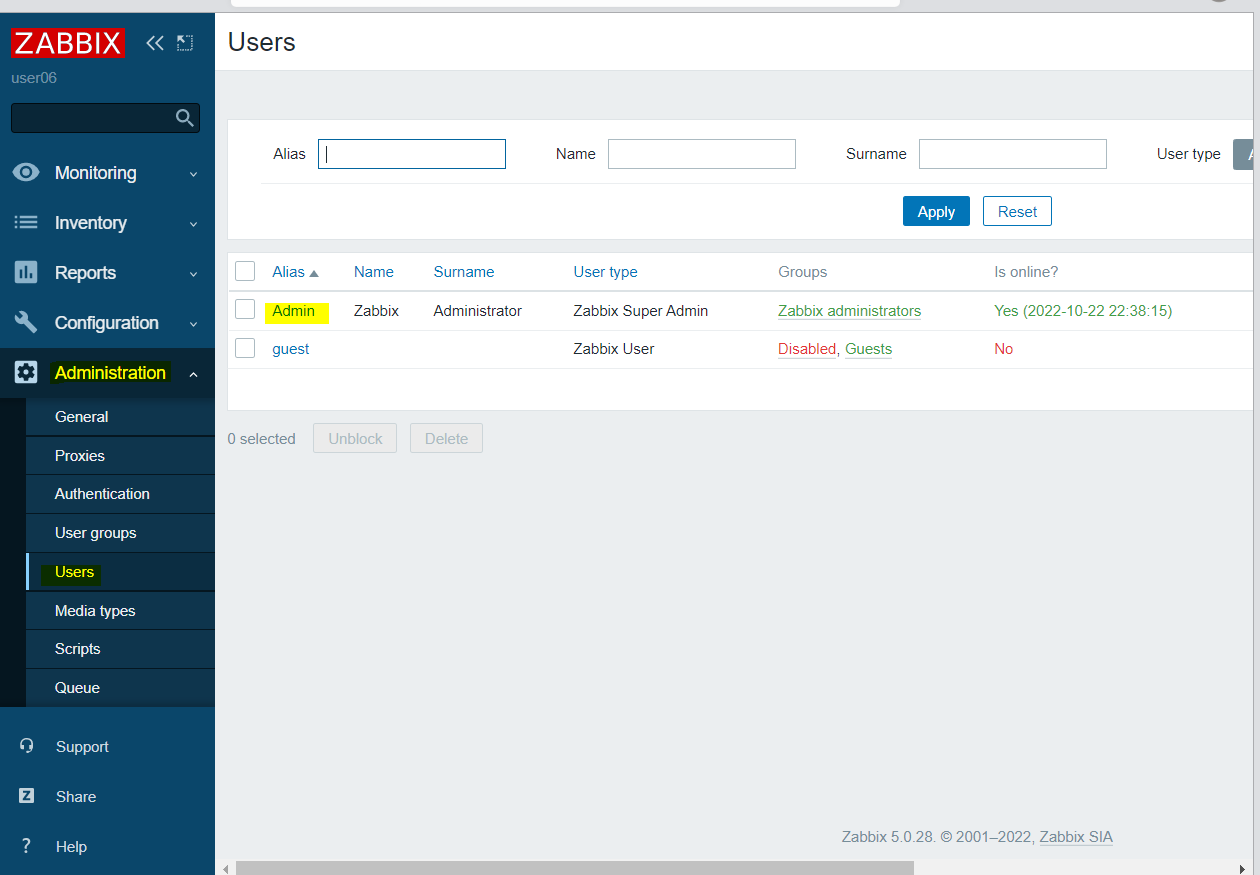
Task: Open the Administration menu label
Action: [110, 373]
